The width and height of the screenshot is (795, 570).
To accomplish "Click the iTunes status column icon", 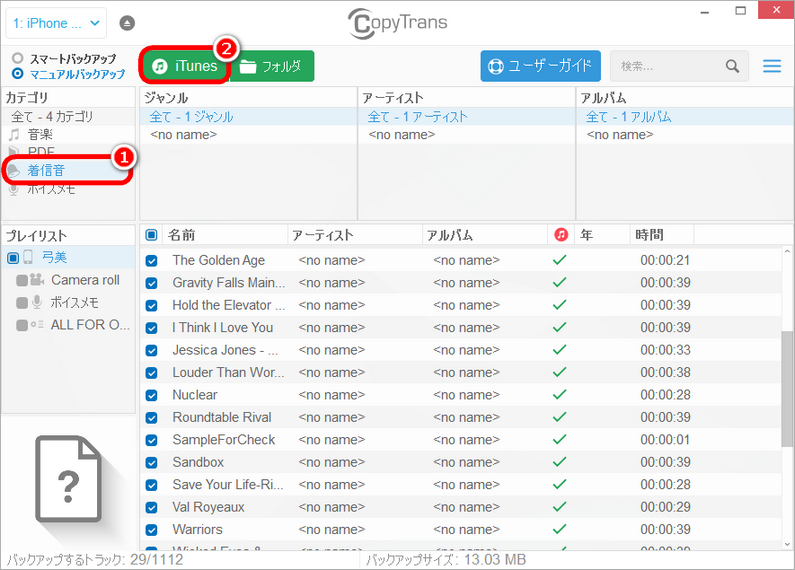I will pos(561,235).
